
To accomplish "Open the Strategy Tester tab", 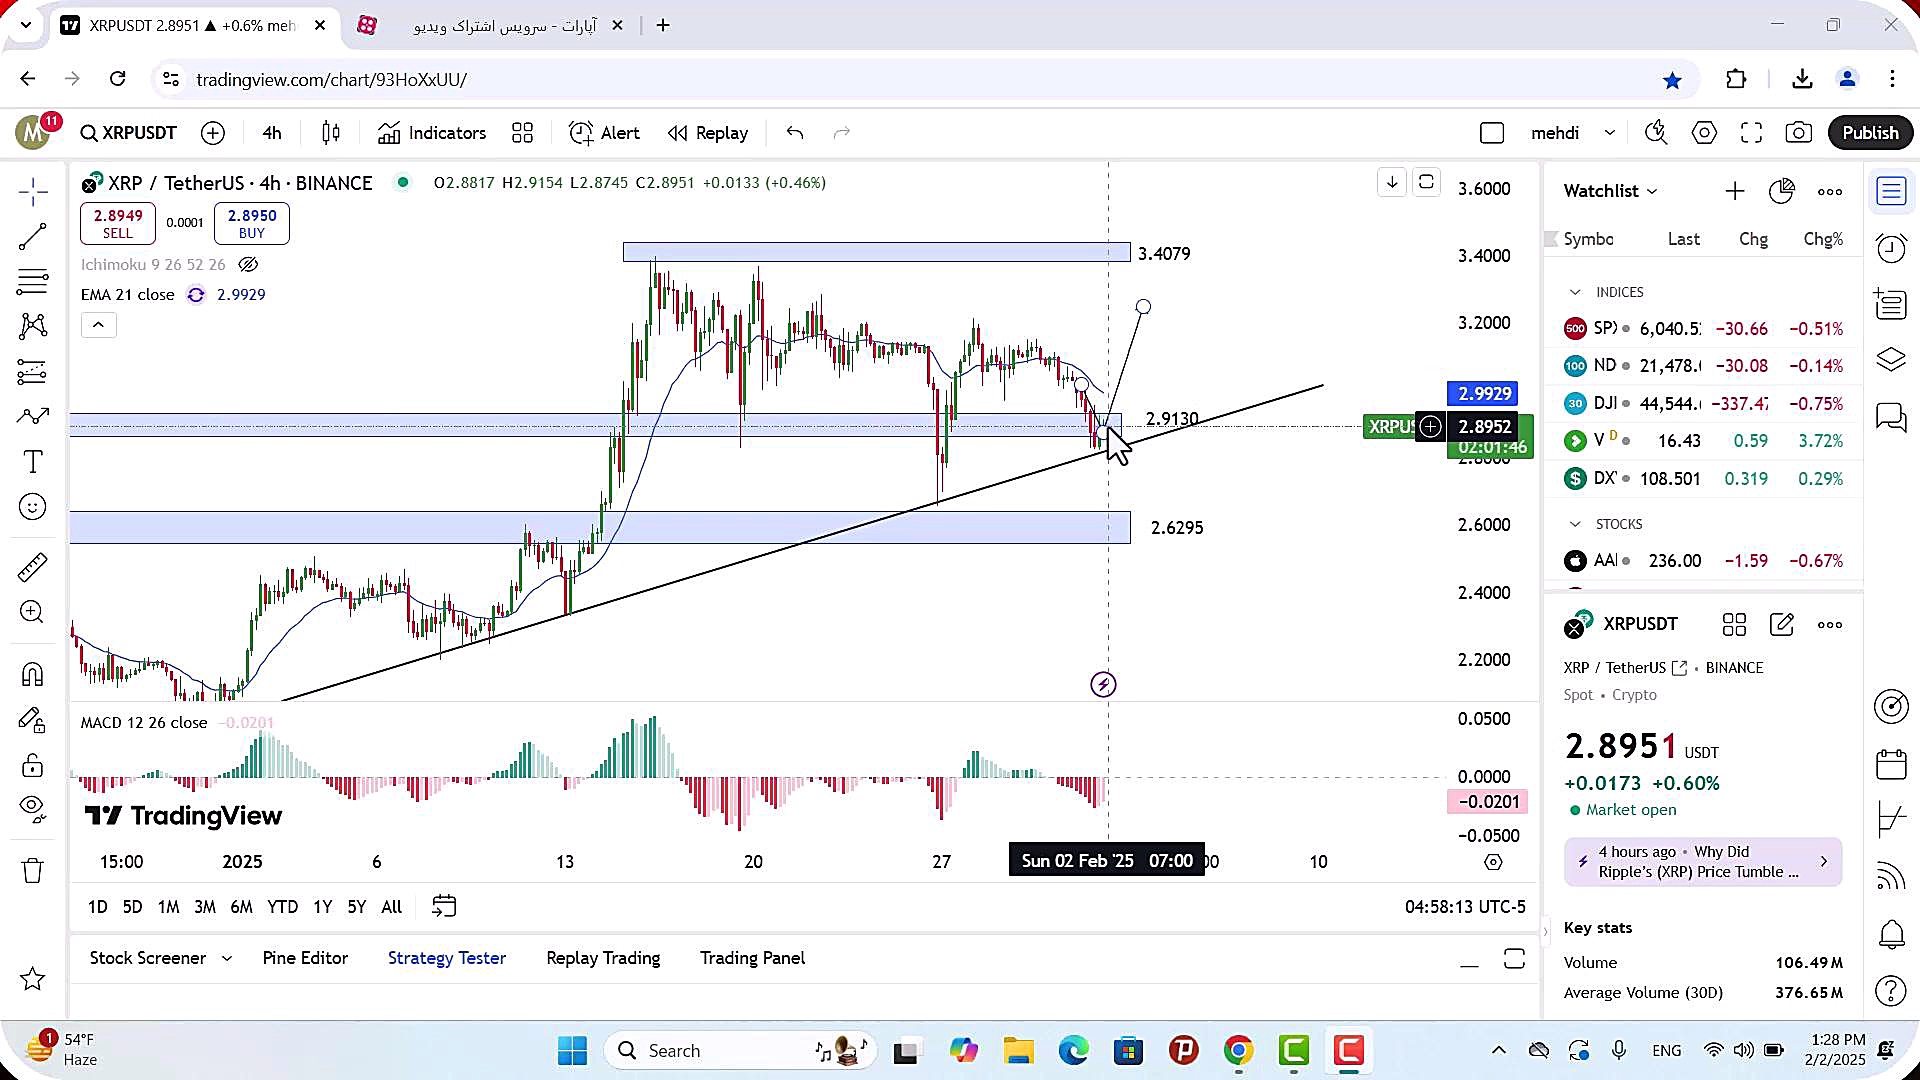I will 447,958.
